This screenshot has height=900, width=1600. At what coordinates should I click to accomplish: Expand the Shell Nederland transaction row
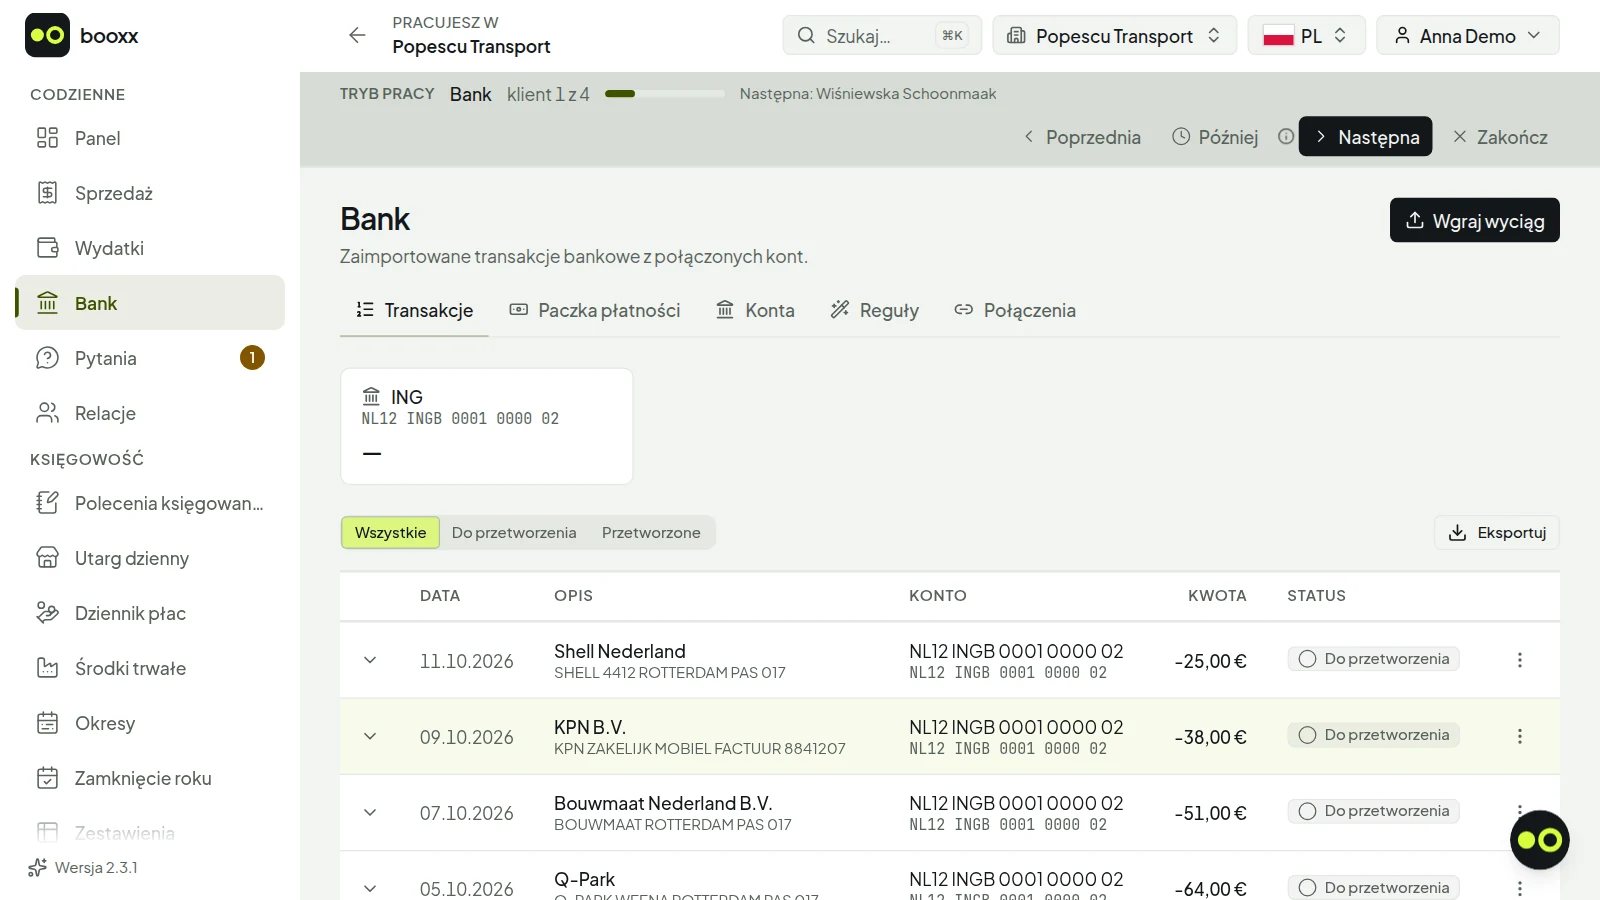370,660
